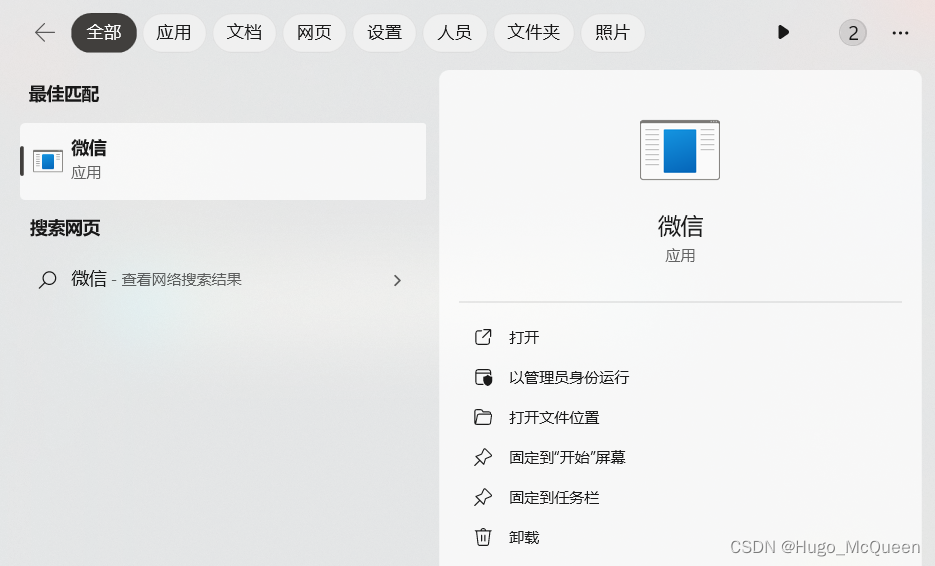Switch to the 应用 filter tab
This screenshot has width=935, height=566.
point(174,33)
